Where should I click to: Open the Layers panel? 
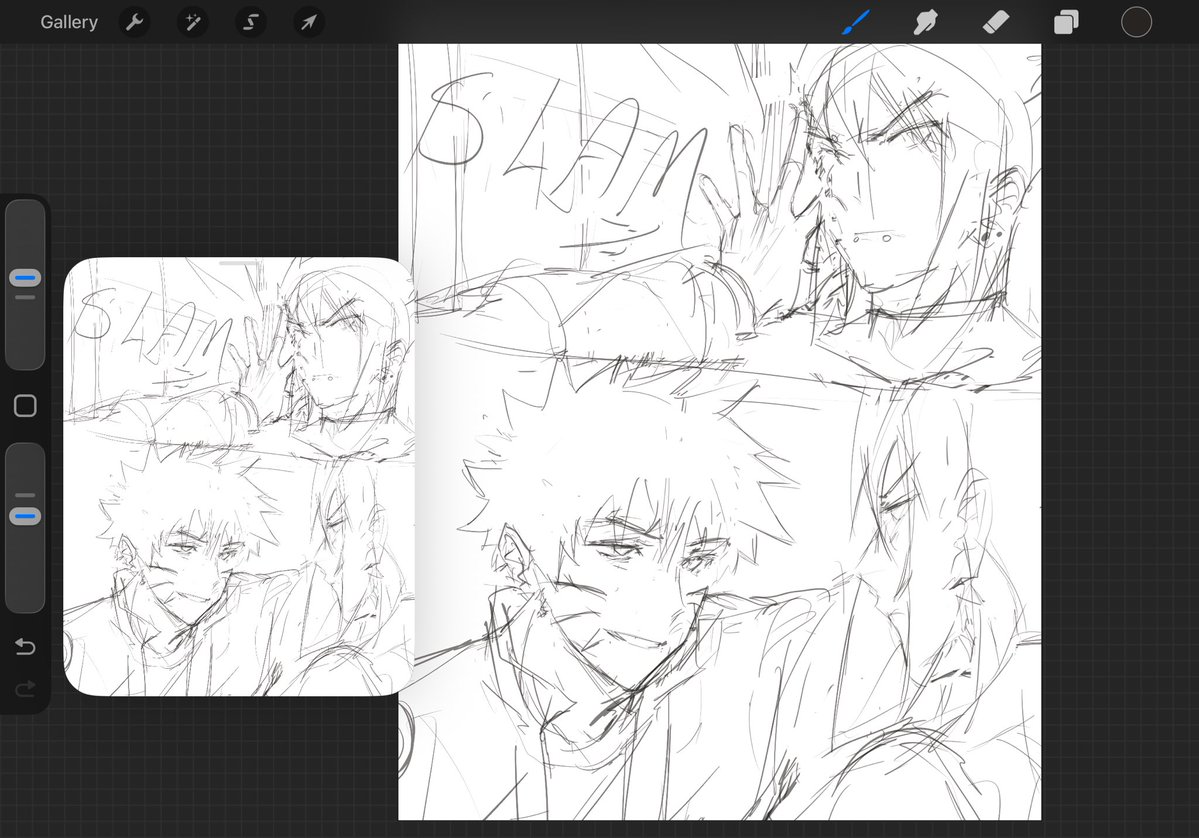pos(1066,22)
